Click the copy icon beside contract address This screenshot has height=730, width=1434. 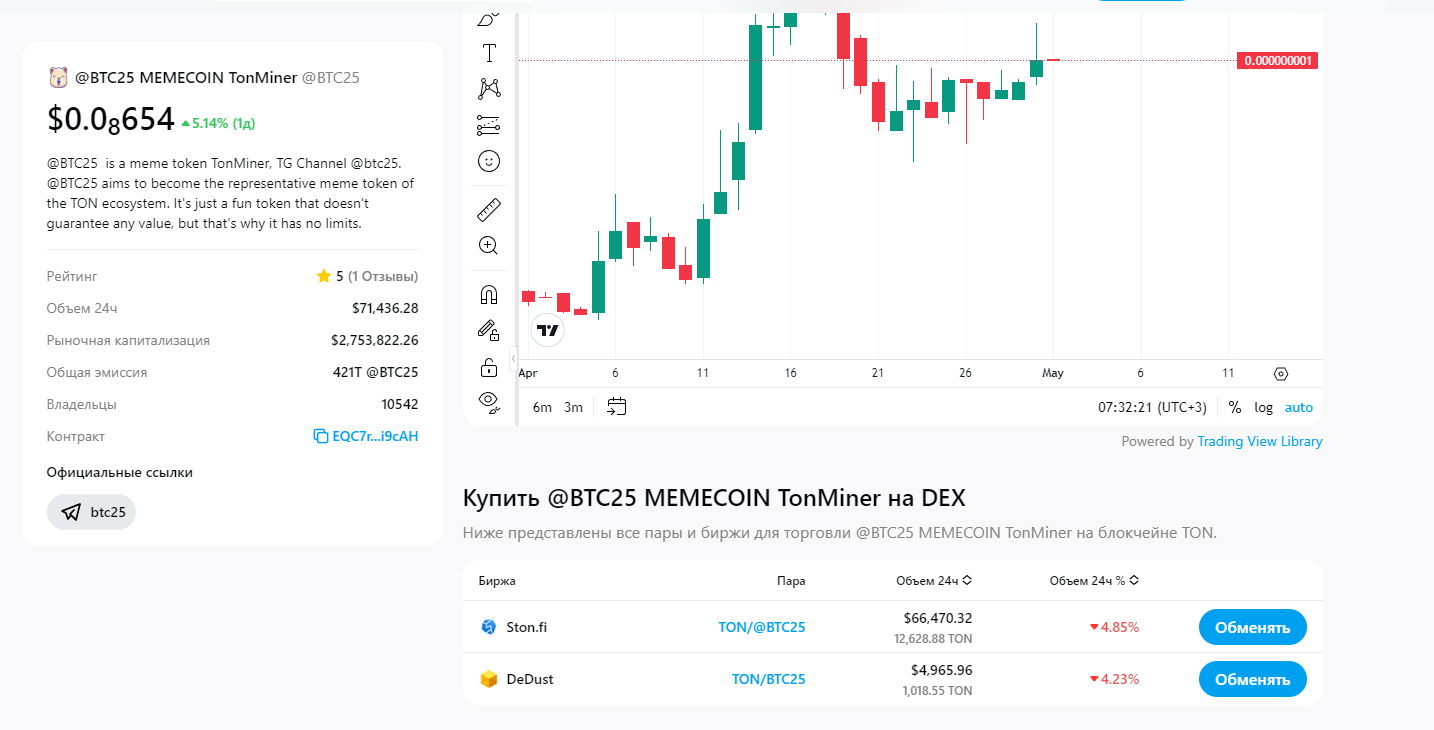320,436
